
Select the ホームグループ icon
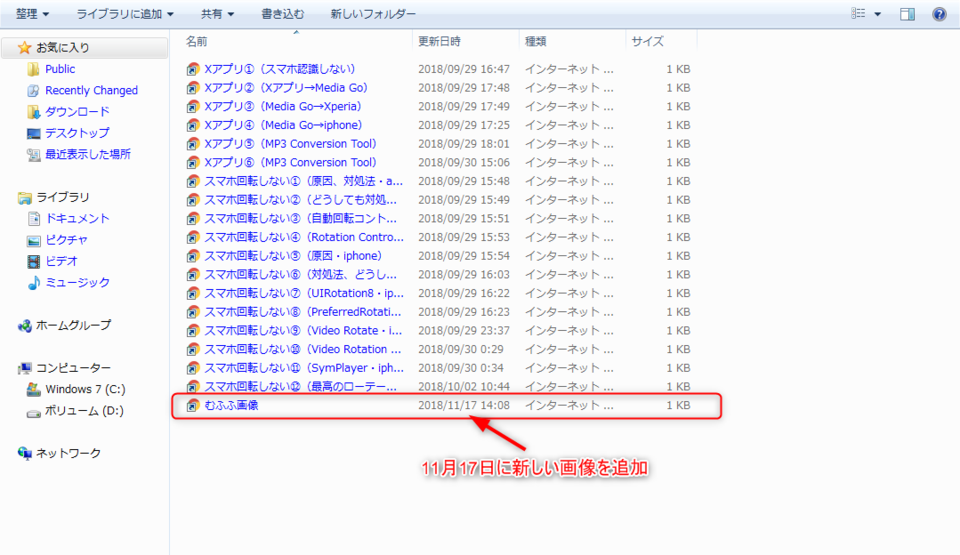pyautogui.click(x=24, y=326)
